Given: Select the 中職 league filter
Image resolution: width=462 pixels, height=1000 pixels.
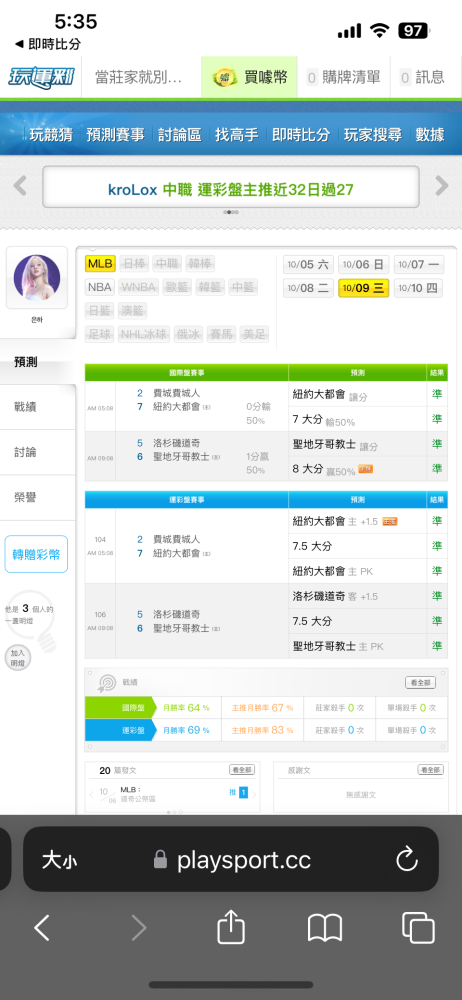Looking at the screenshot, I should tap(167, 264).
